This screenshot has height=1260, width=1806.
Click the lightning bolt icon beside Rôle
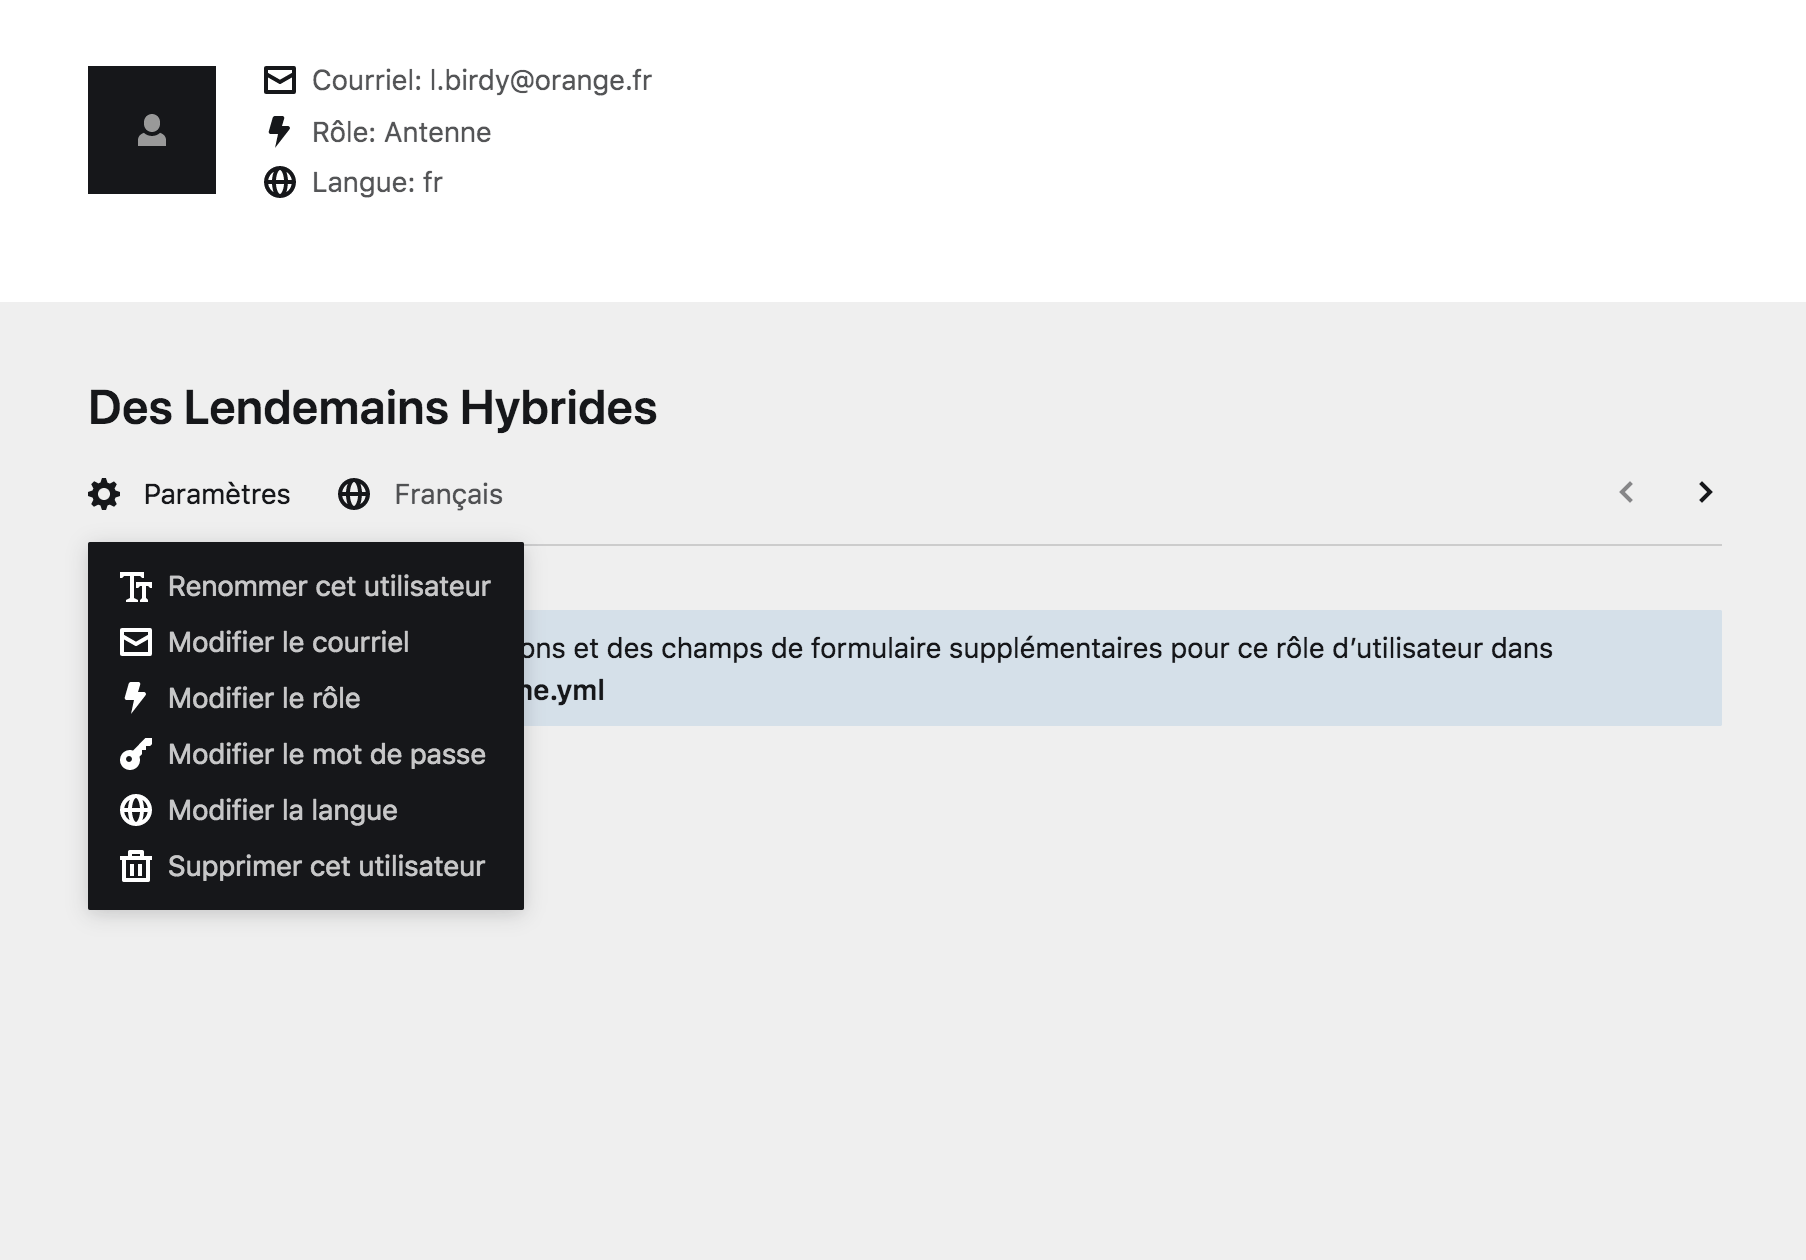pos(280,131)
